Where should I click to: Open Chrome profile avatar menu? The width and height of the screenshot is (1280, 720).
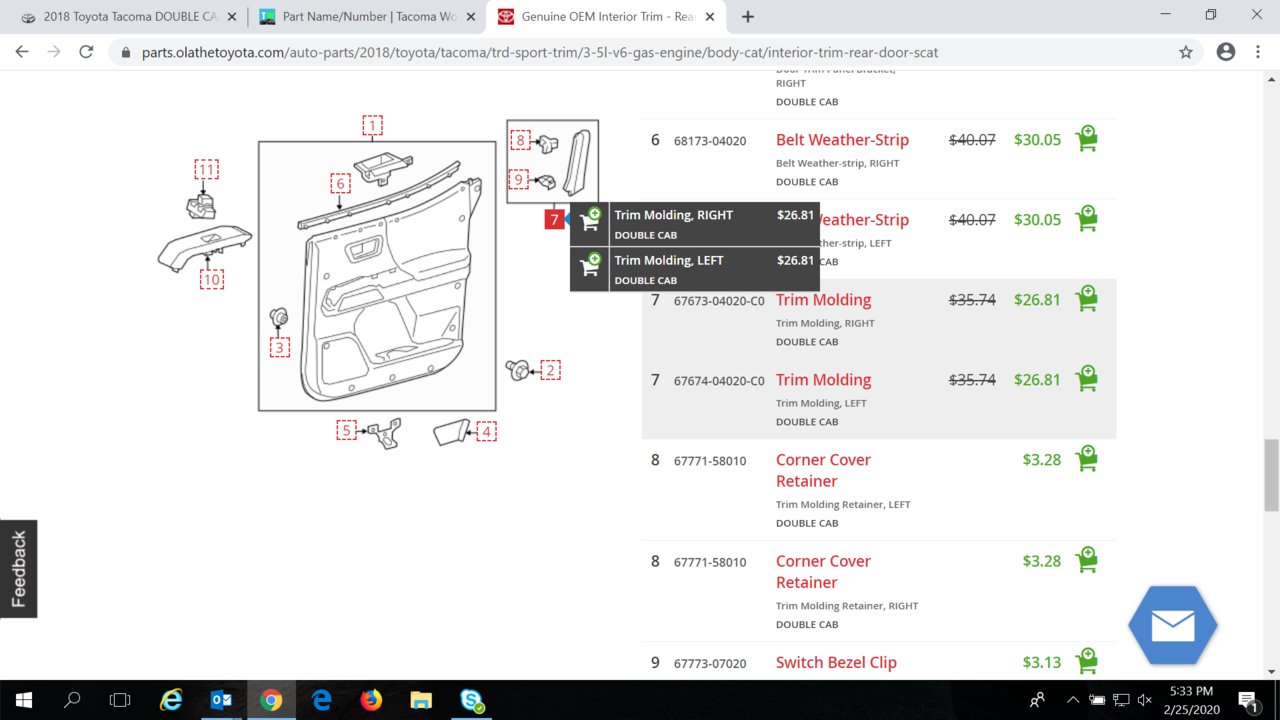(x=1226, y=52)
